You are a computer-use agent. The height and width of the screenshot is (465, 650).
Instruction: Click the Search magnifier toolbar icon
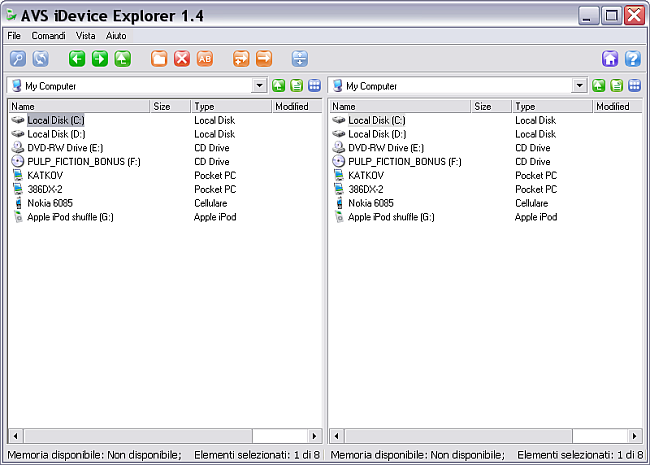click(18, 58)
